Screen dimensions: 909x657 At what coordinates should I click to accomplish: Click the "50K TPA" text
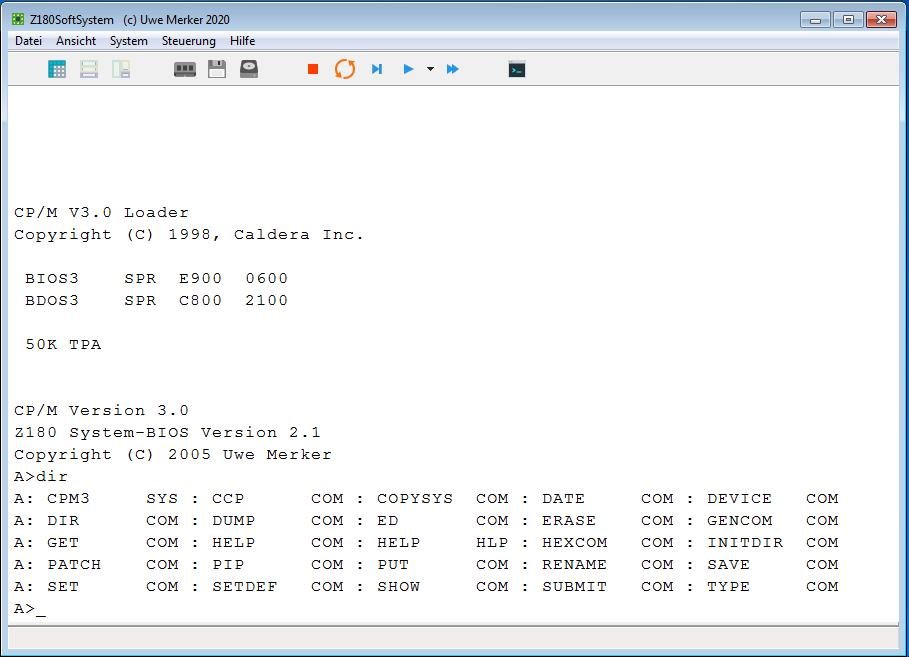pyautogui.click(x=63, y=345)
